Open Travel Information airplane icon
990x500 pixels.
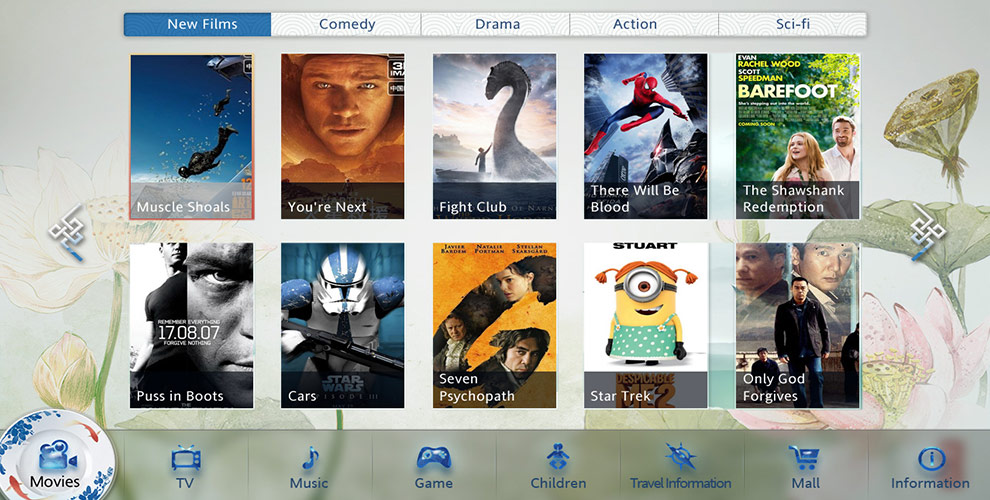(680, 458)
